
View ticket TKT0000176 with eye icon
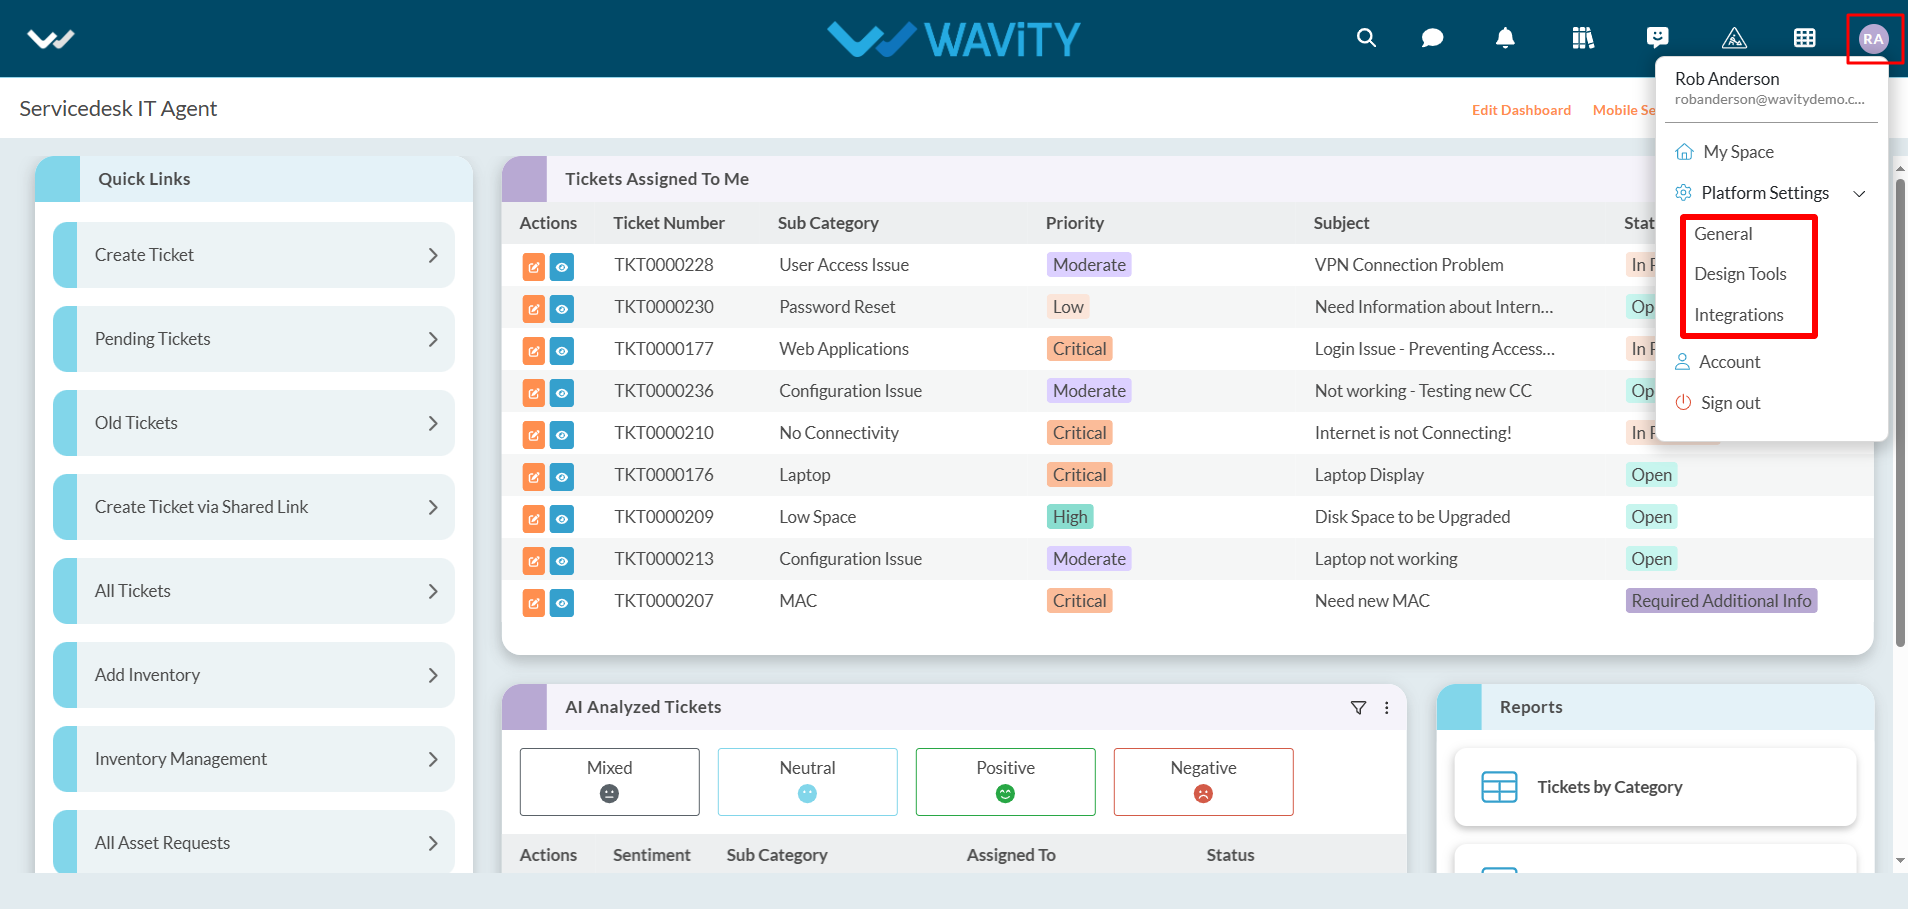[562, 477]
